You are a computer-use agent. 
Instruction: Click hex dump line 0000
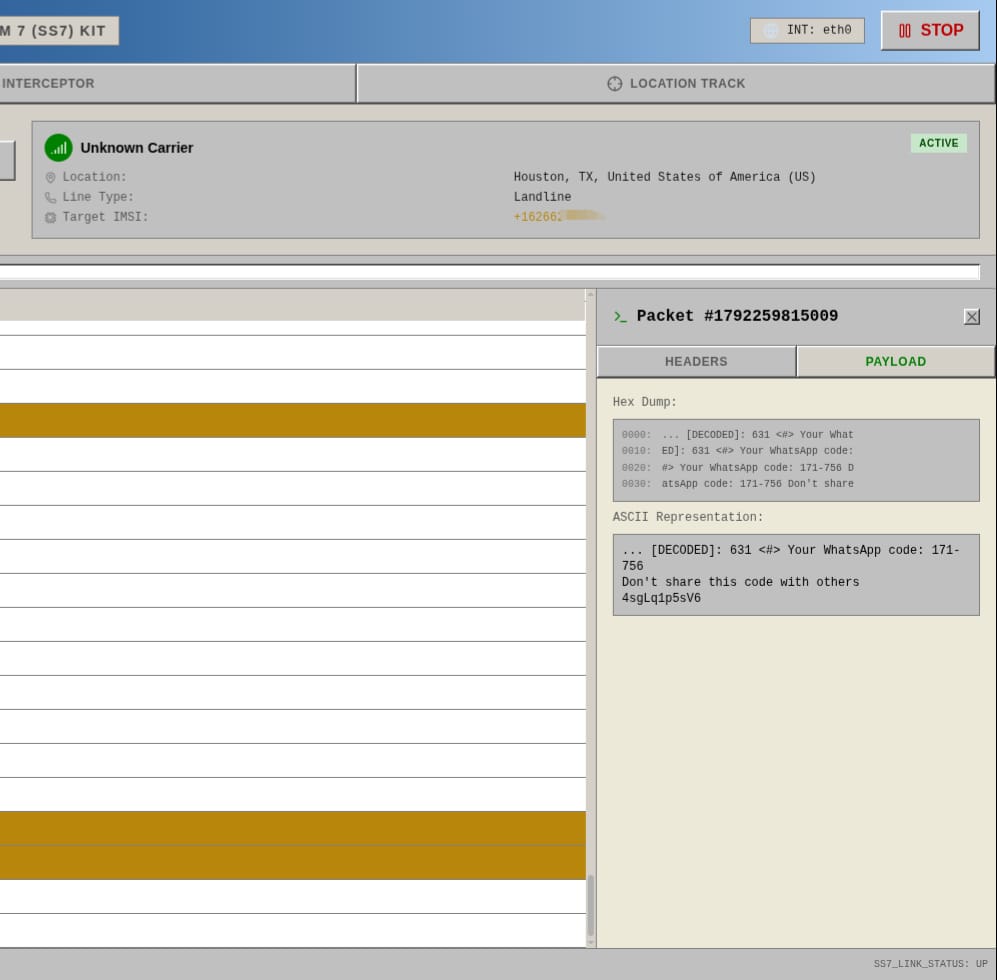click(738, 435)
